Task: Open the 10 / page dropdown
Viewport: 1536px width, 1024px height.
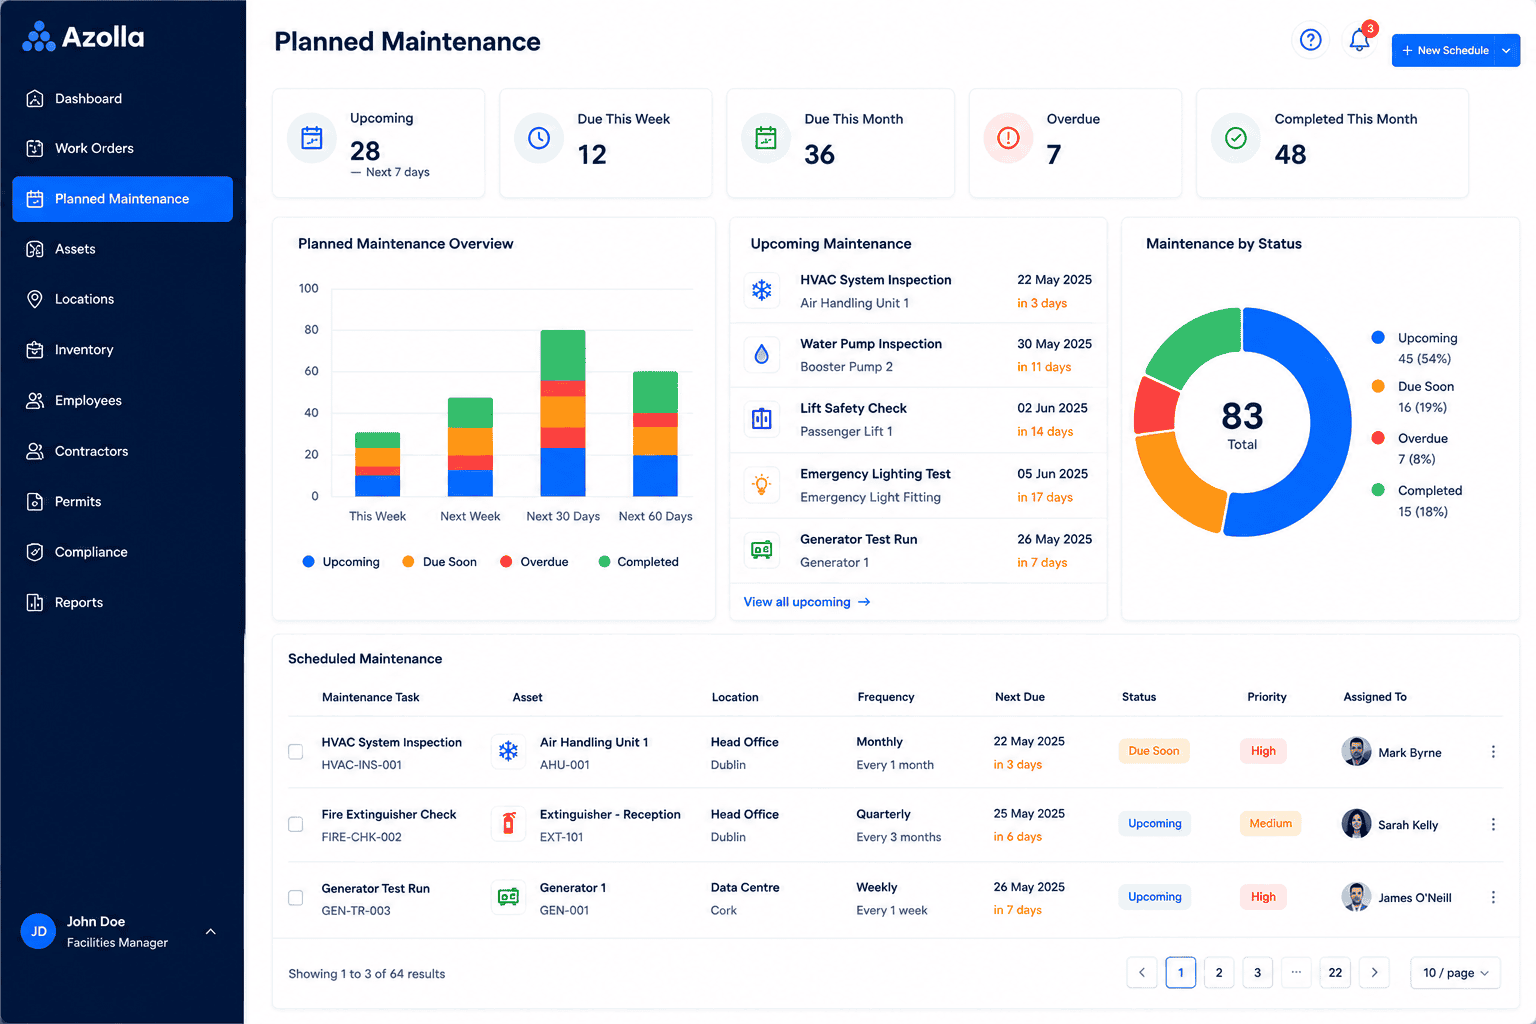Action: pos(1455,973)
